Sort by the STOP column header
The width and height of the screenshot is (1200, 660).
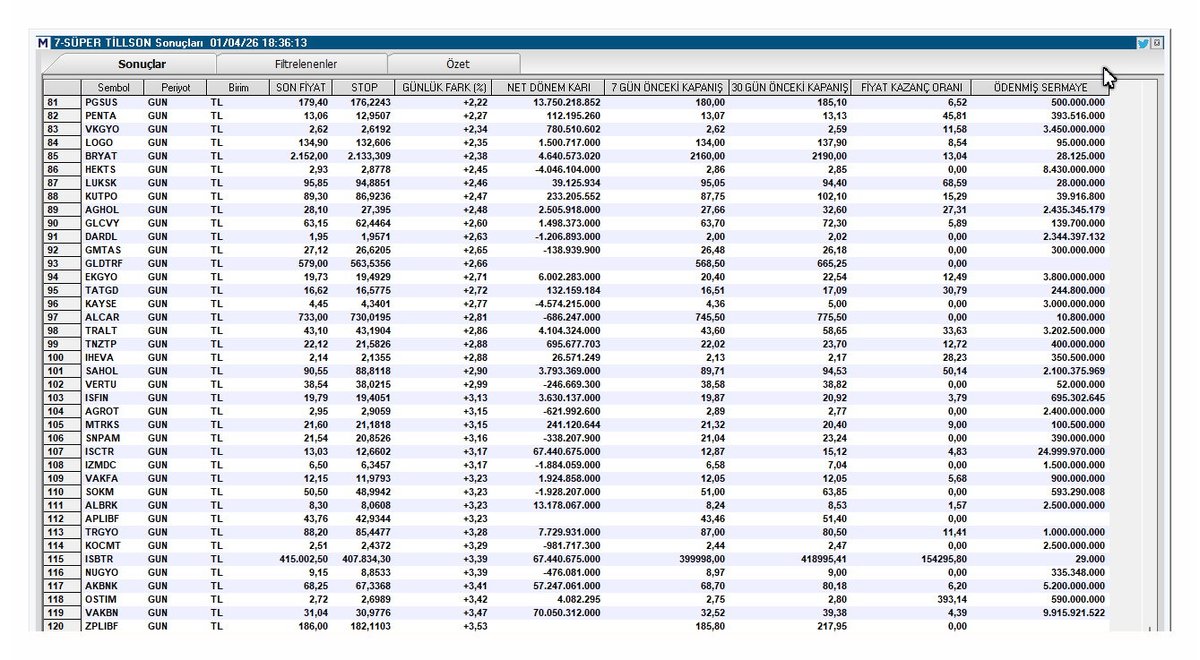click(x=363, y=88)
